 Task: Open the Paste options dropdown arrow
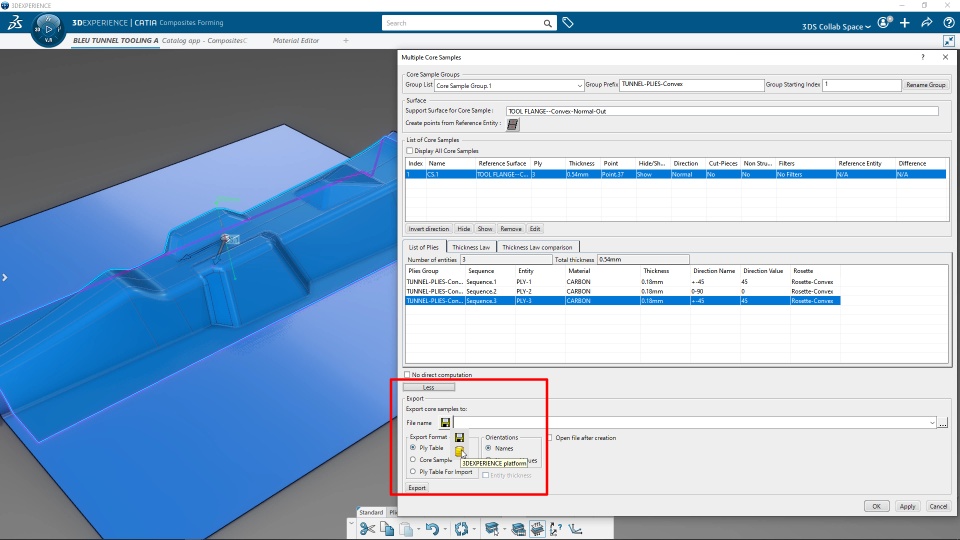[419, 529]
